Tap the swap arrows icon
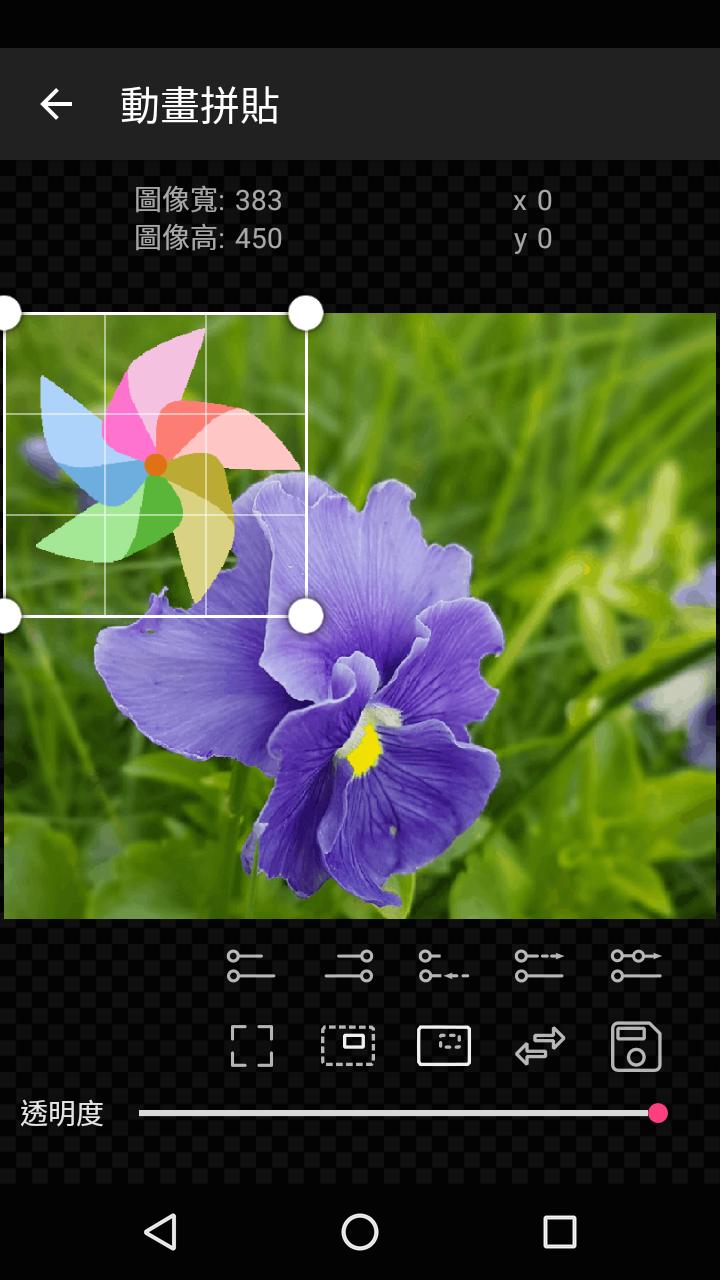 (x=540, y=1046)
